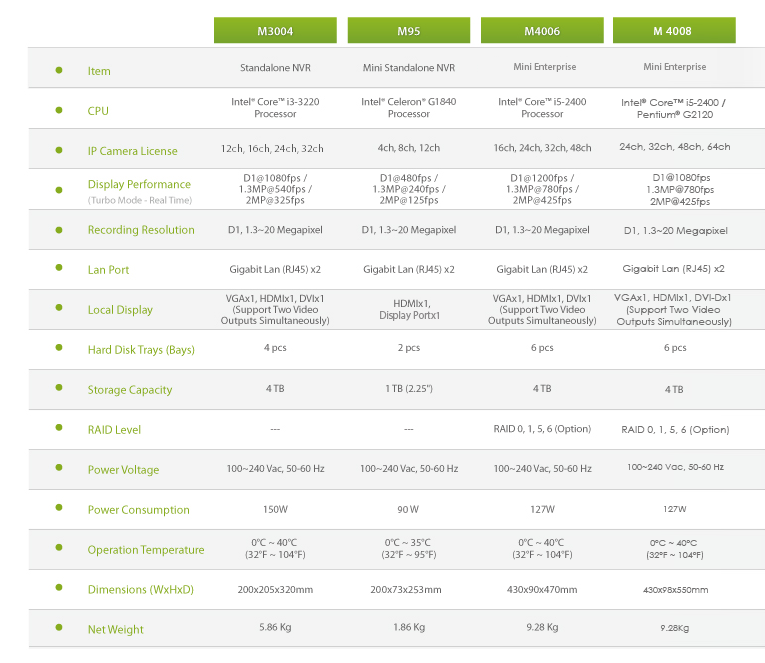Image resolution: width=765 pixels, height=663 pixels.
Task: Click the bullet next to Recording Resolution
Action: [59, 230]
